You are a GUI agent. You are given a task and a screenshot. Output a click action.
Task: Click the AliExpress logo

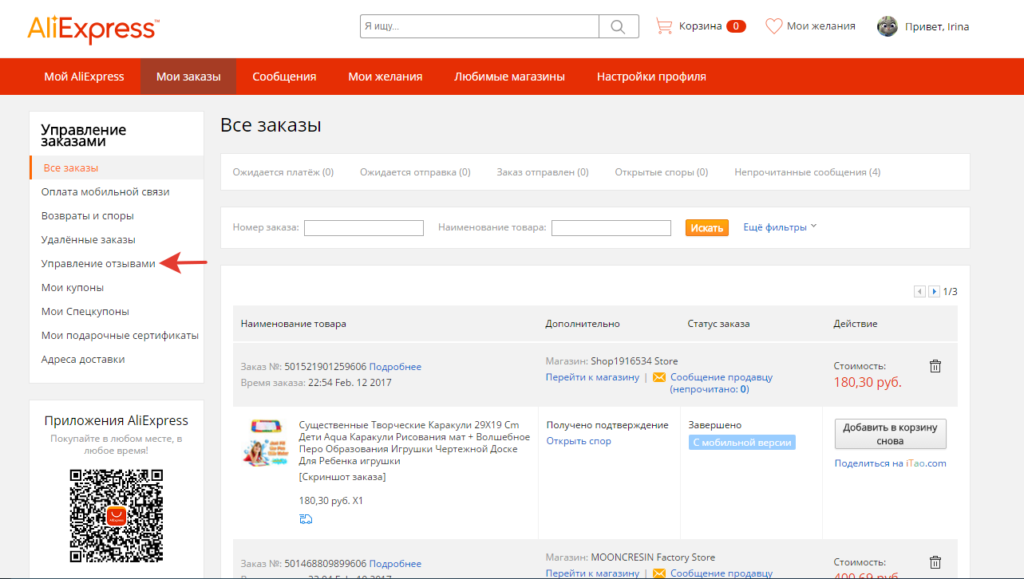pyautogui.click(x=93, y=29)
